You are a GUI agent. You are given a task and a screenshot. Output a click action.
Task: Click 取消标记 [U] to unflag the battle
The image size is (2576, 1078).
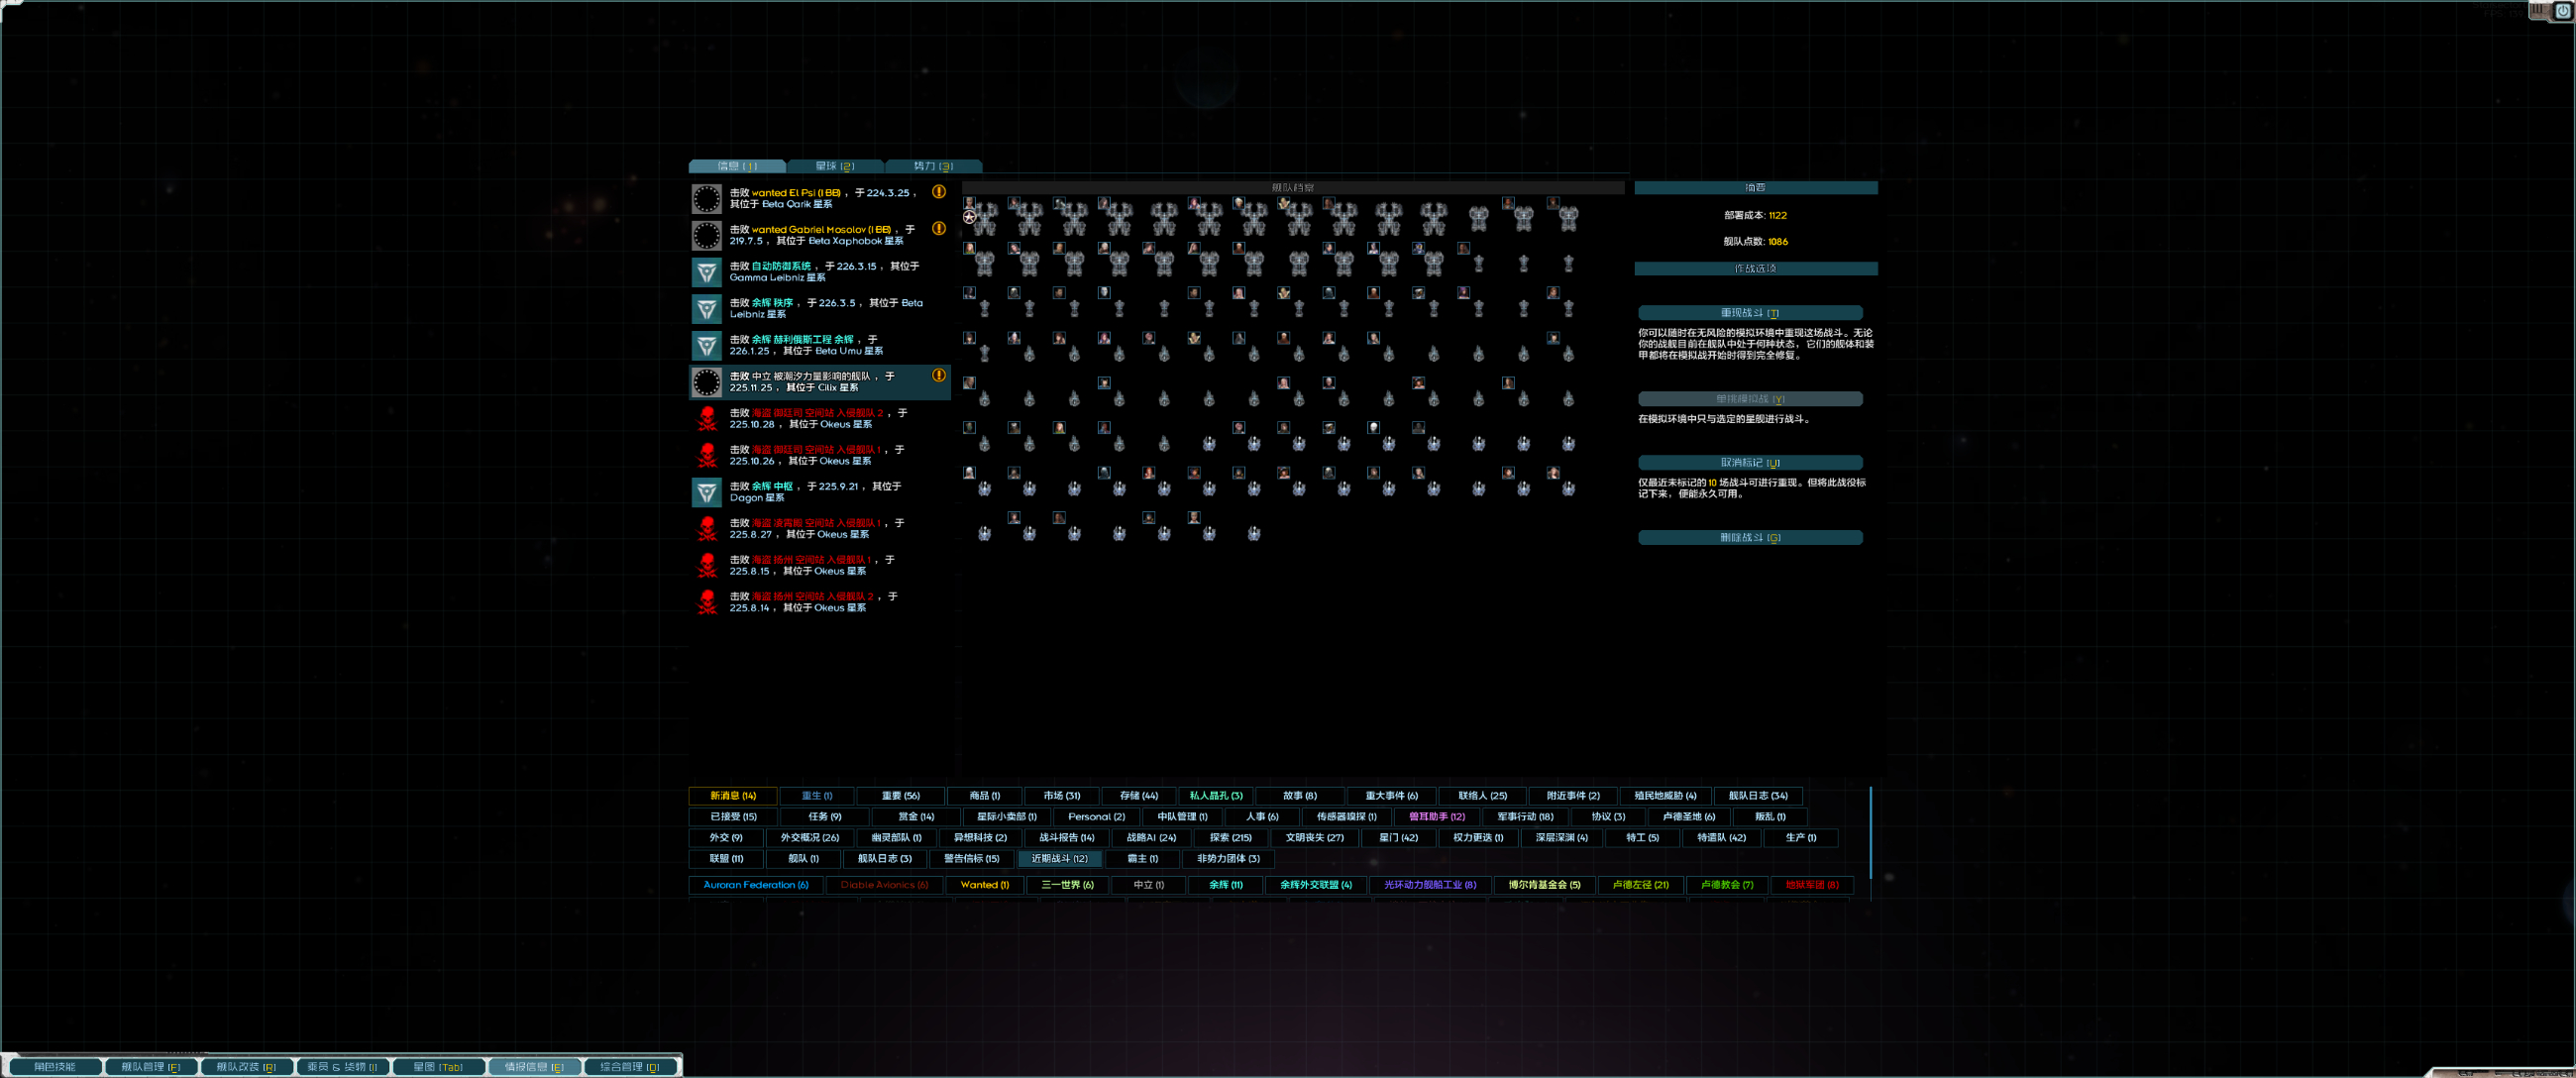pyautogui.click(x=1750, y=462)
